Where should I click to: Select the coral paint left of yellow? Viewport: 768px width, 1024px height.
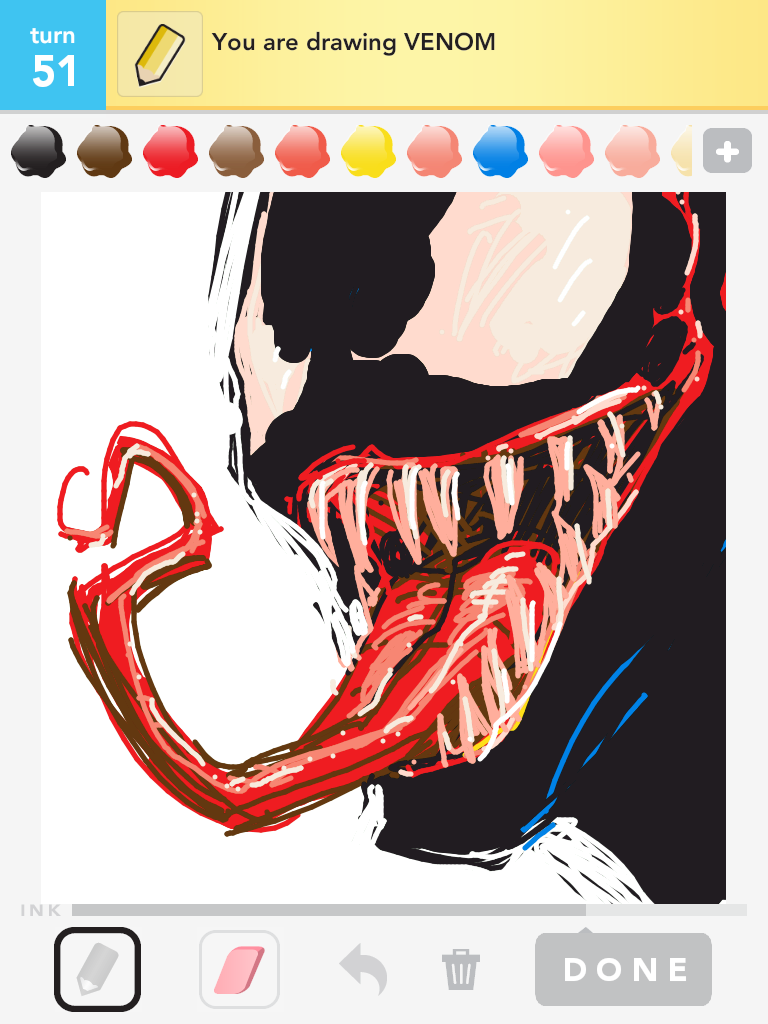click(x=302, y=151)
